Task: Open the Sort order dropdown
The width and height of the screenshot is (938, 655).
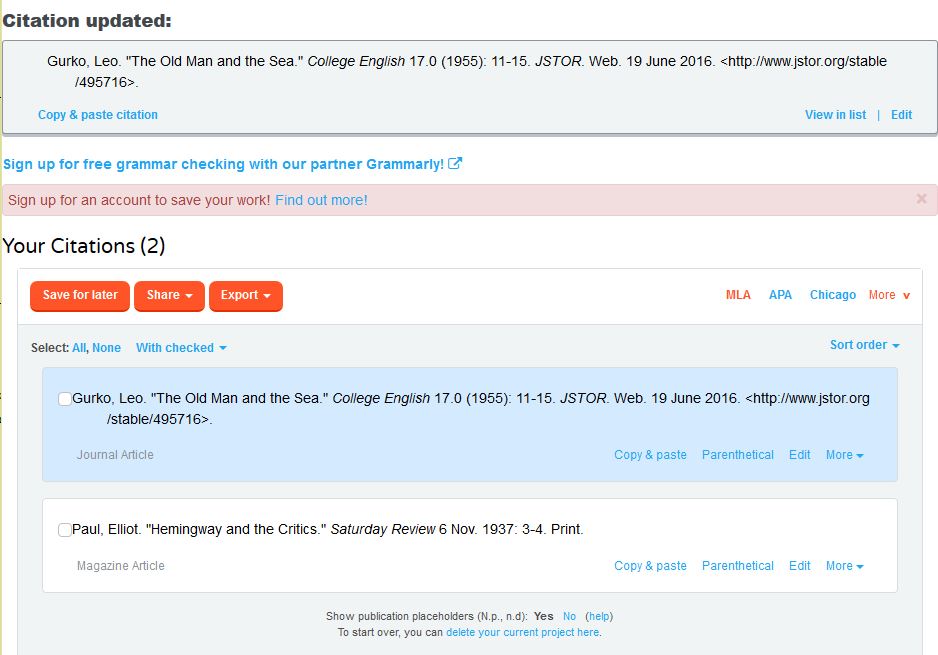Action: (x=864, y=345)
